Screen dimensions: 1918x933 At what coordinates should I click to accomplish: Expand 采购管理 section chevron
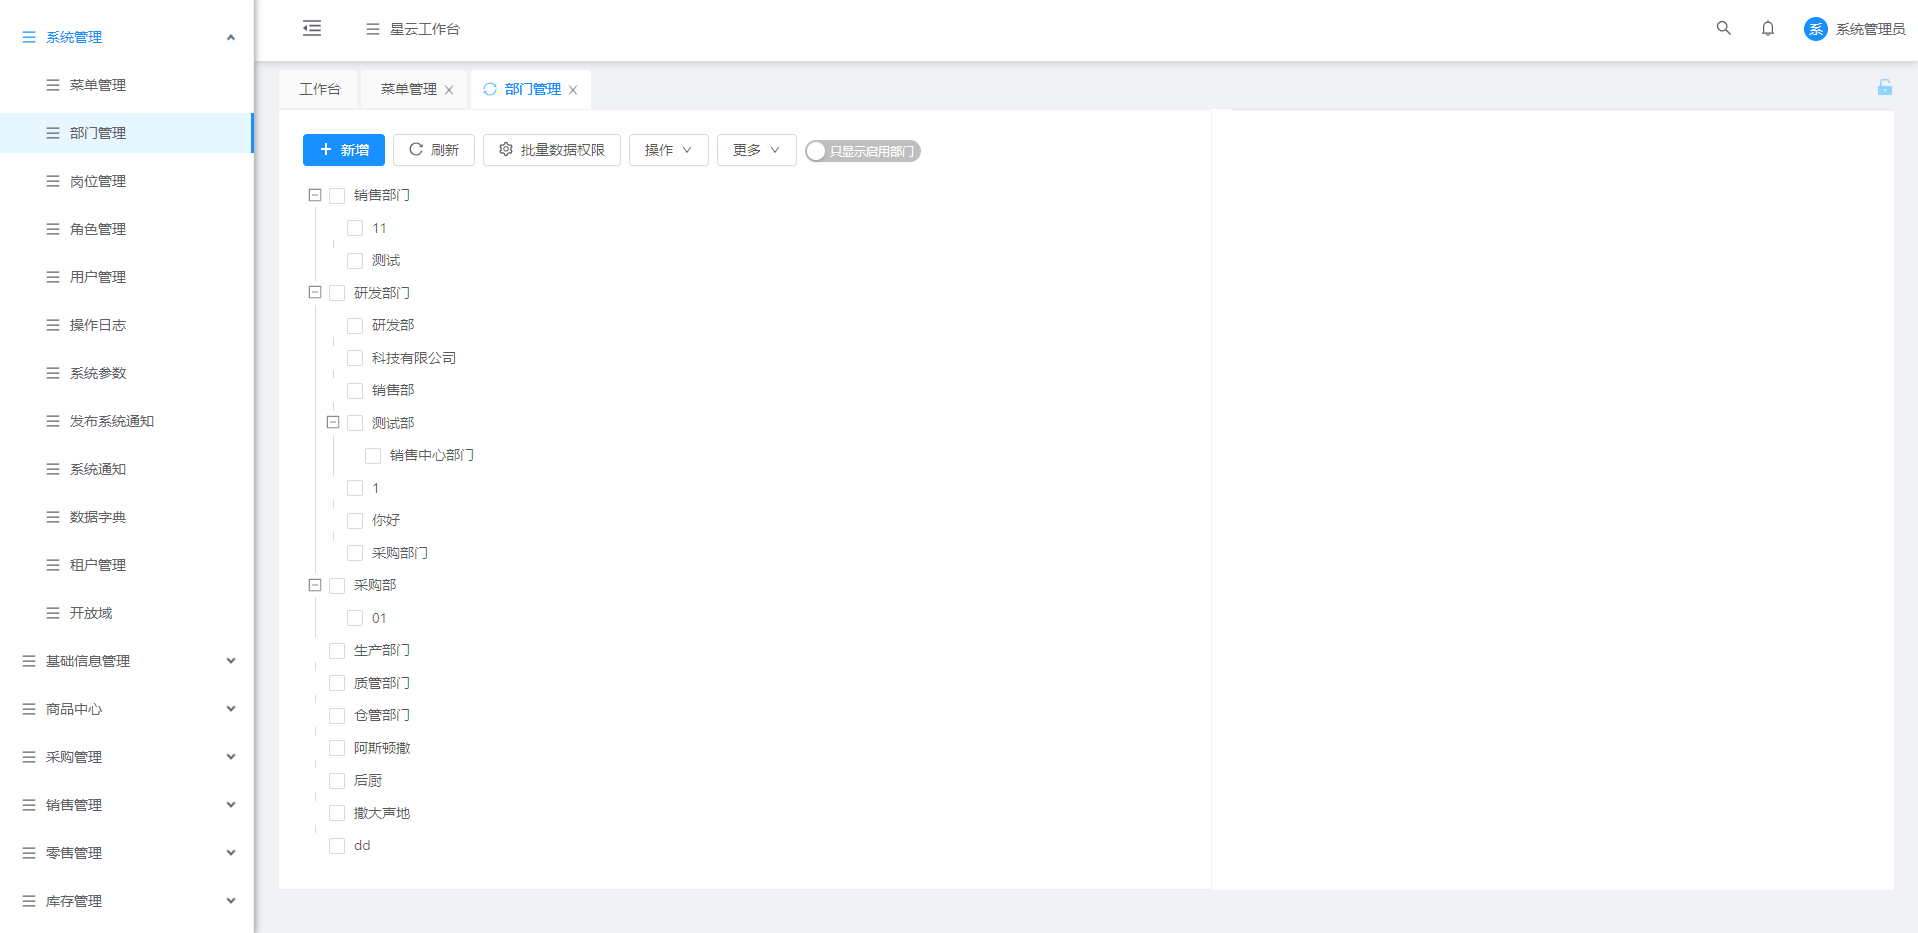click(231, 757)
